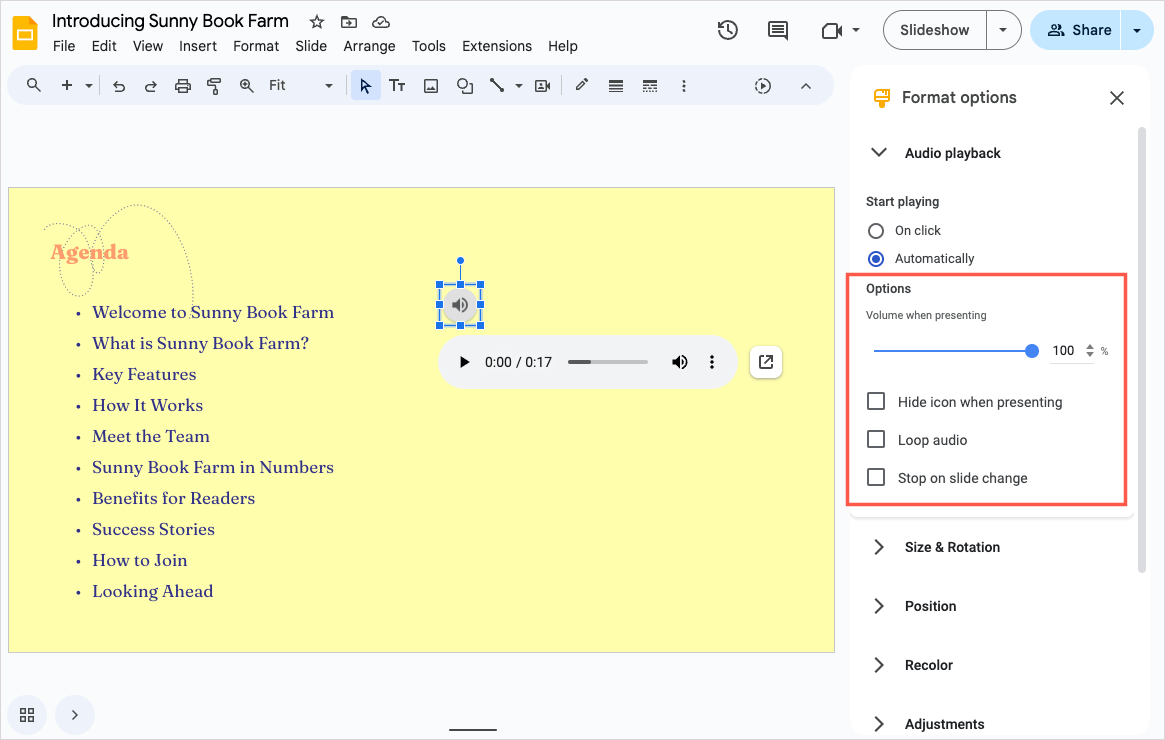The width and height of the screenshot is (1165, 740).
Task: Click the insert video toolbar icon
Action: point(543,86)
